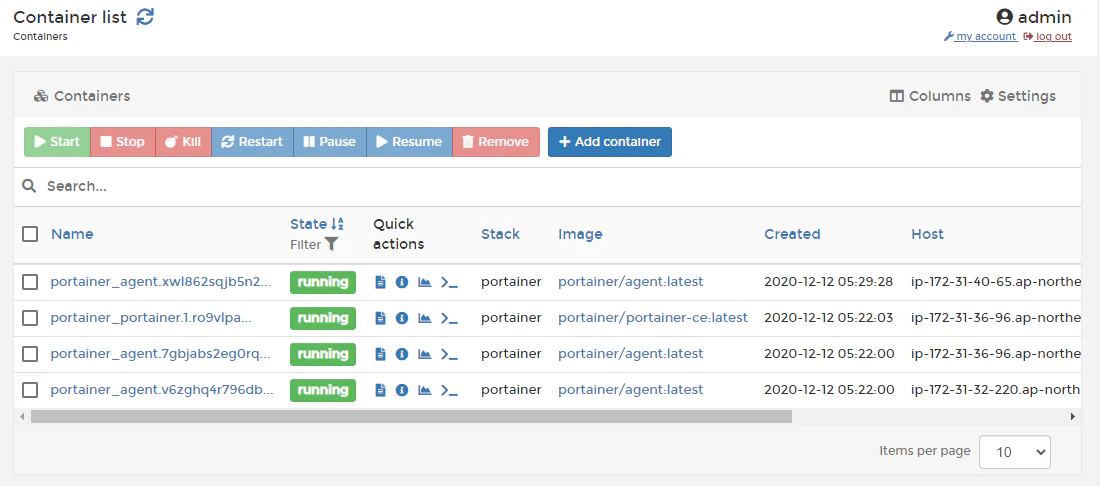Open portainer_agent.v6zghq4r796db container details

click(x=162, y=389)
